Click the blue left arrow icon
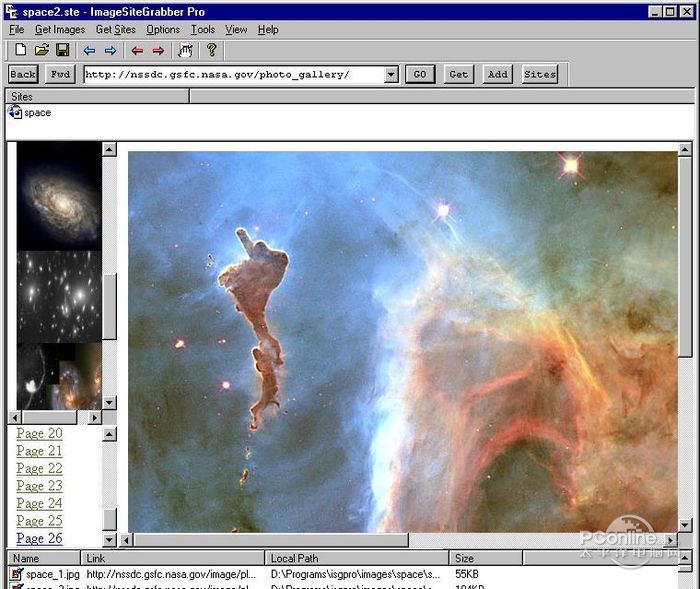700x589 pixels. [89, 50]
